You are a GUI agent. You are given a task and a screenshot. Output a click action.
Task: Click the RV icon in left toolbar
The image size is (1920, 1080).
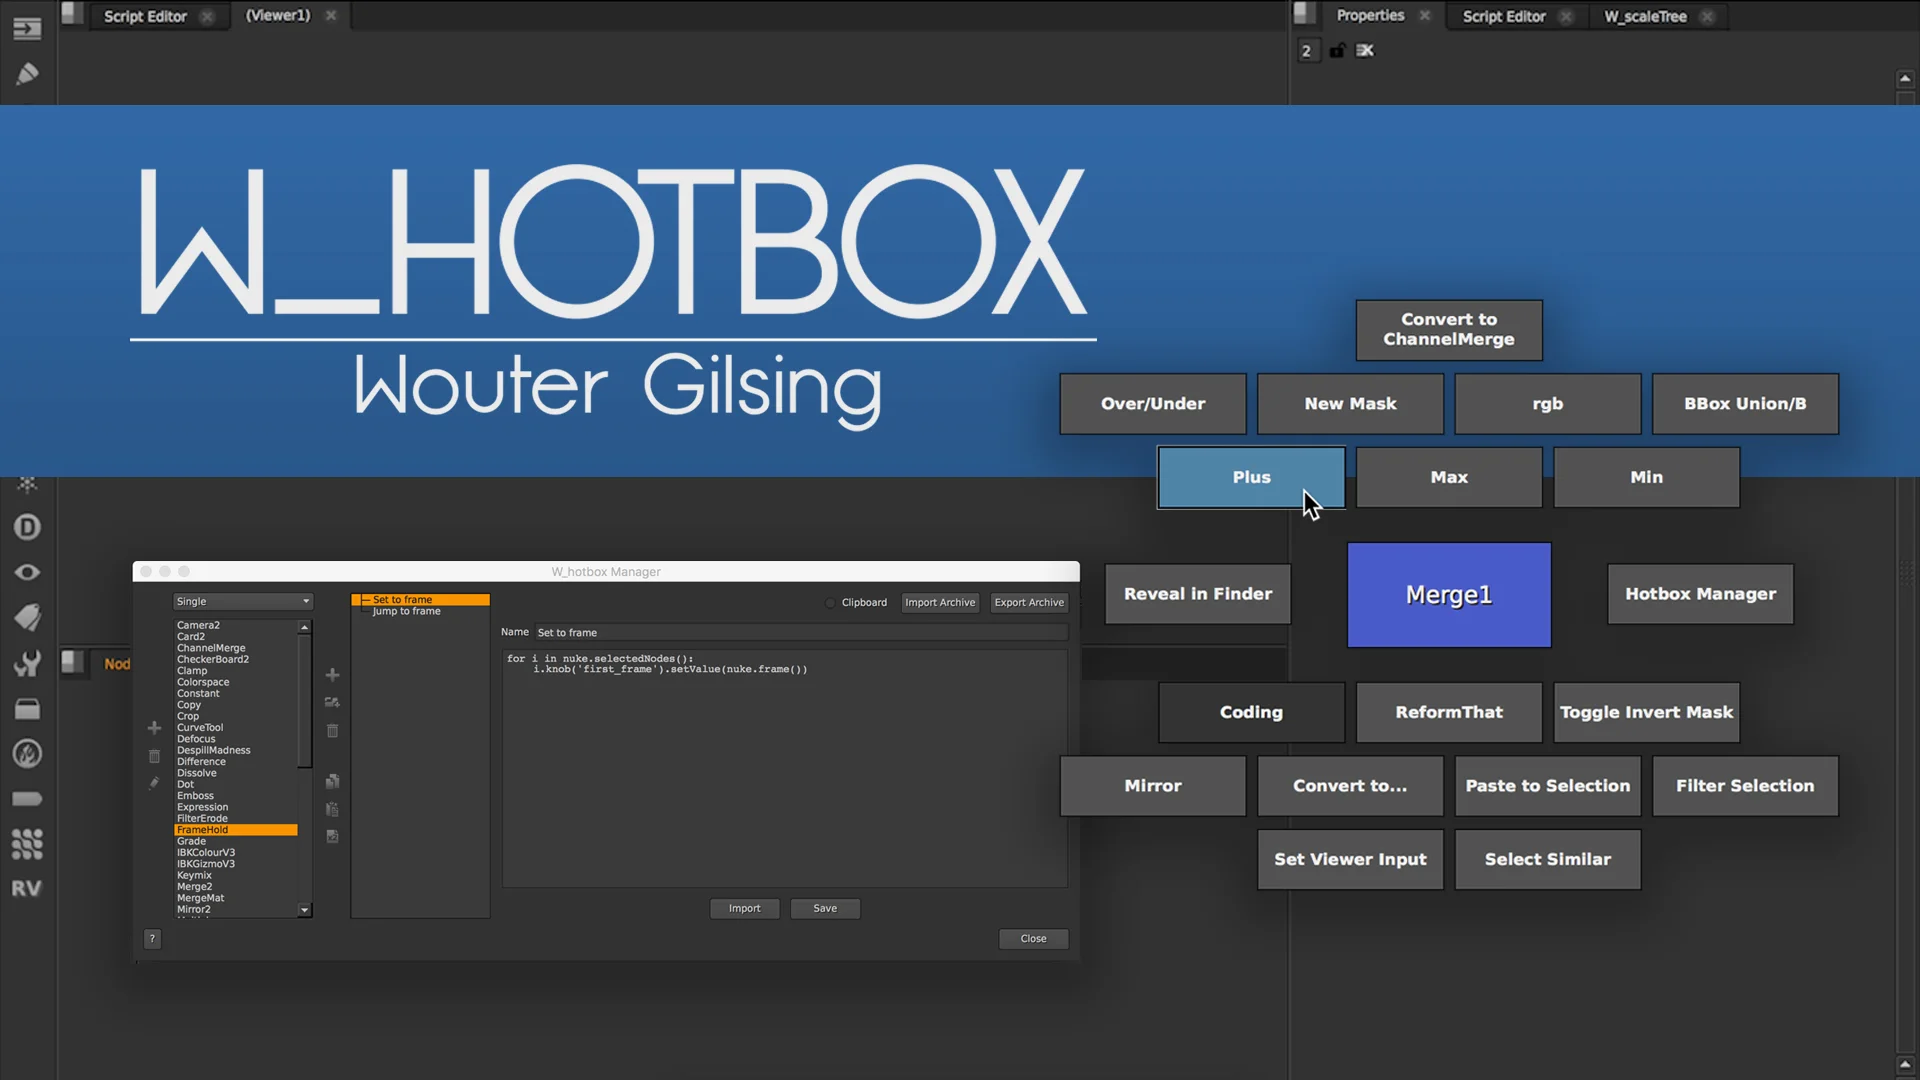(27, 888)
